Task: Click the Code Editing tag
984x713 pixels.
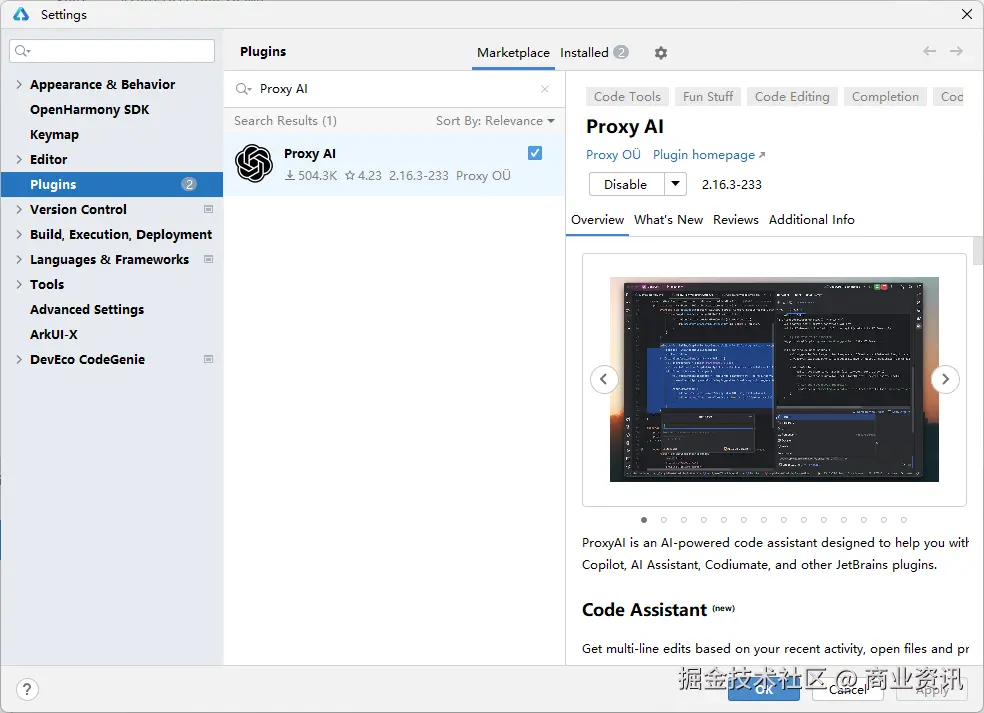Action: (x=792, y=97)
